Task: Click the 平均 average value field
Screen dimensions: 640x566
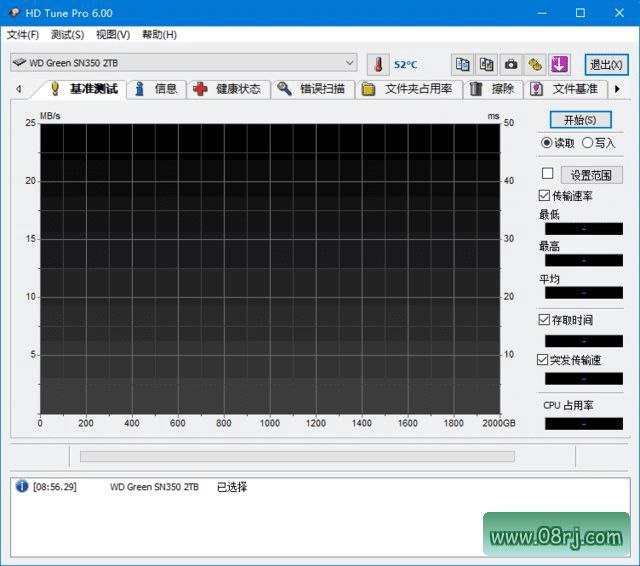Action: click(584, 293)
